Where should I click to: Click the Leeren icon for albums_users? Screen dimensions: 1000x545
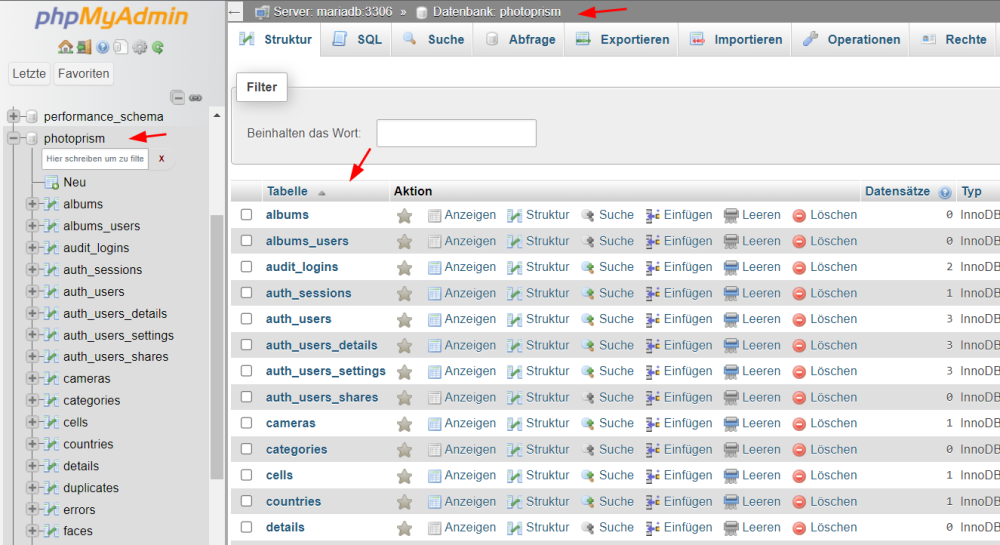(x=731, y=242)
